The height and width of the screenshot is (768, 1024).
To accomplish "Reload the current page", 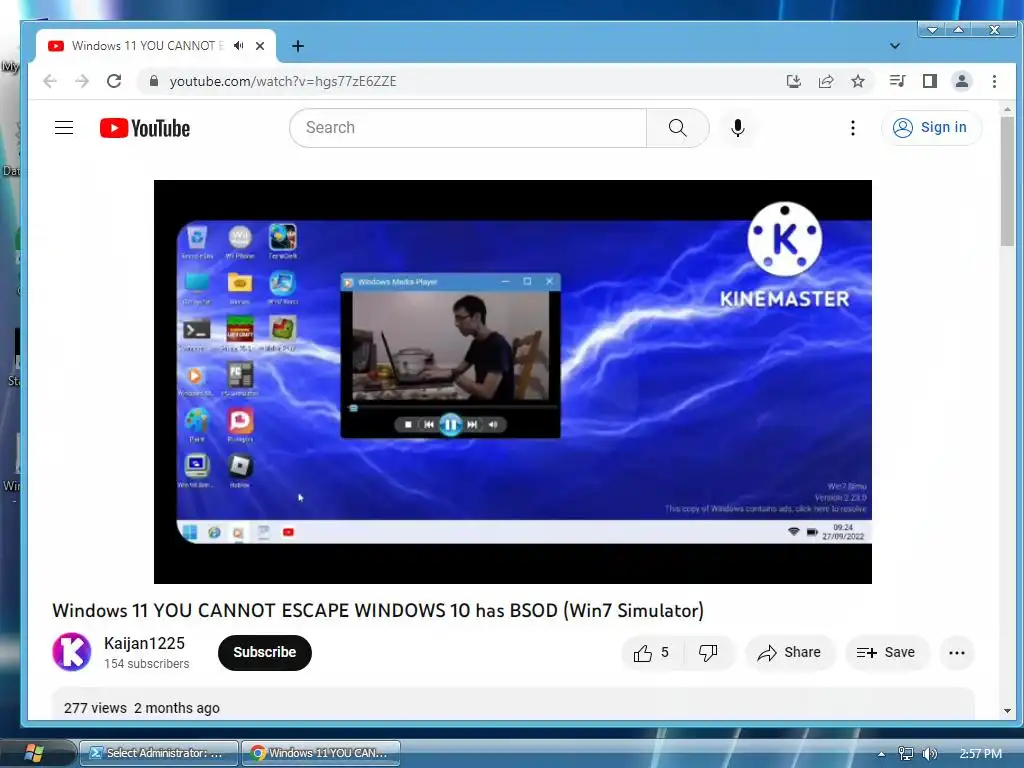I will tap(114, 81).
